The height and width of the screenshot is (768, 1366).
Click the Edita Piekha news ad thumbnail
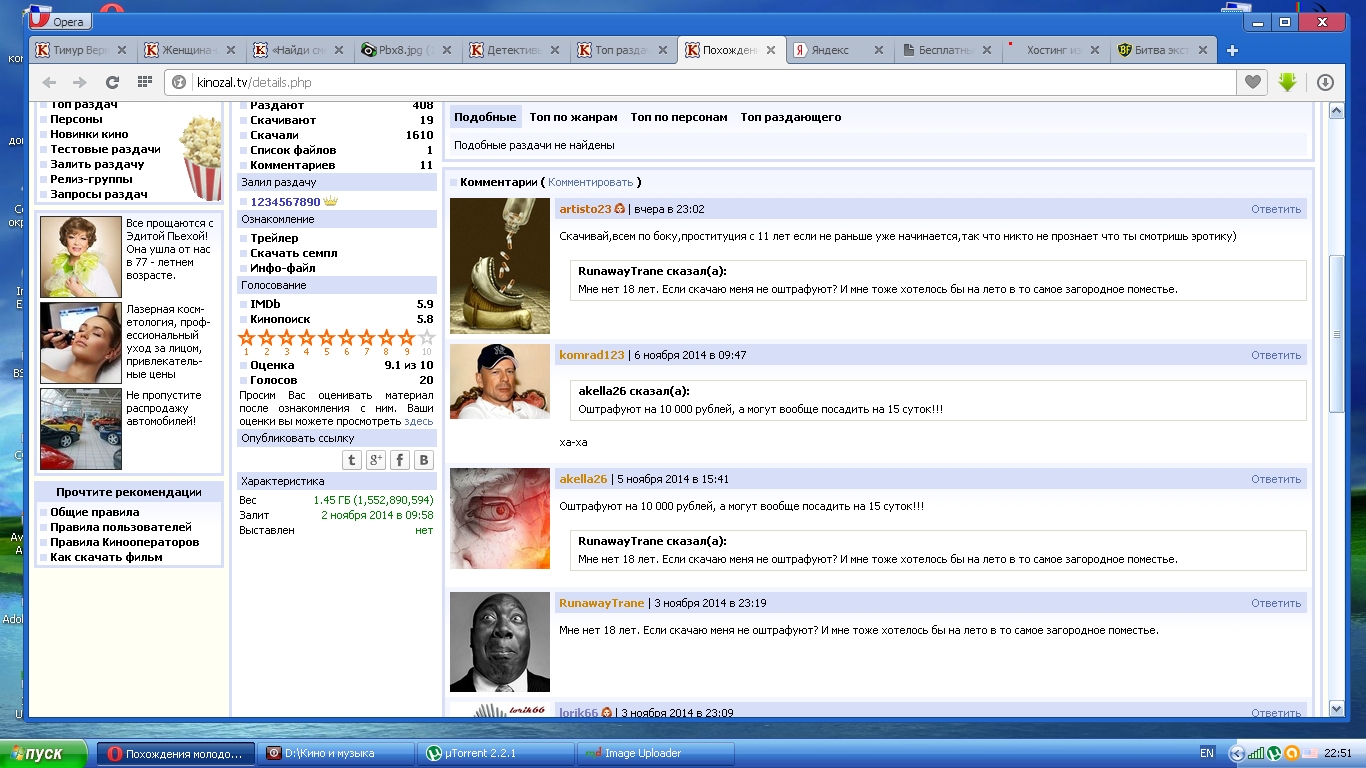click(81, 257)
